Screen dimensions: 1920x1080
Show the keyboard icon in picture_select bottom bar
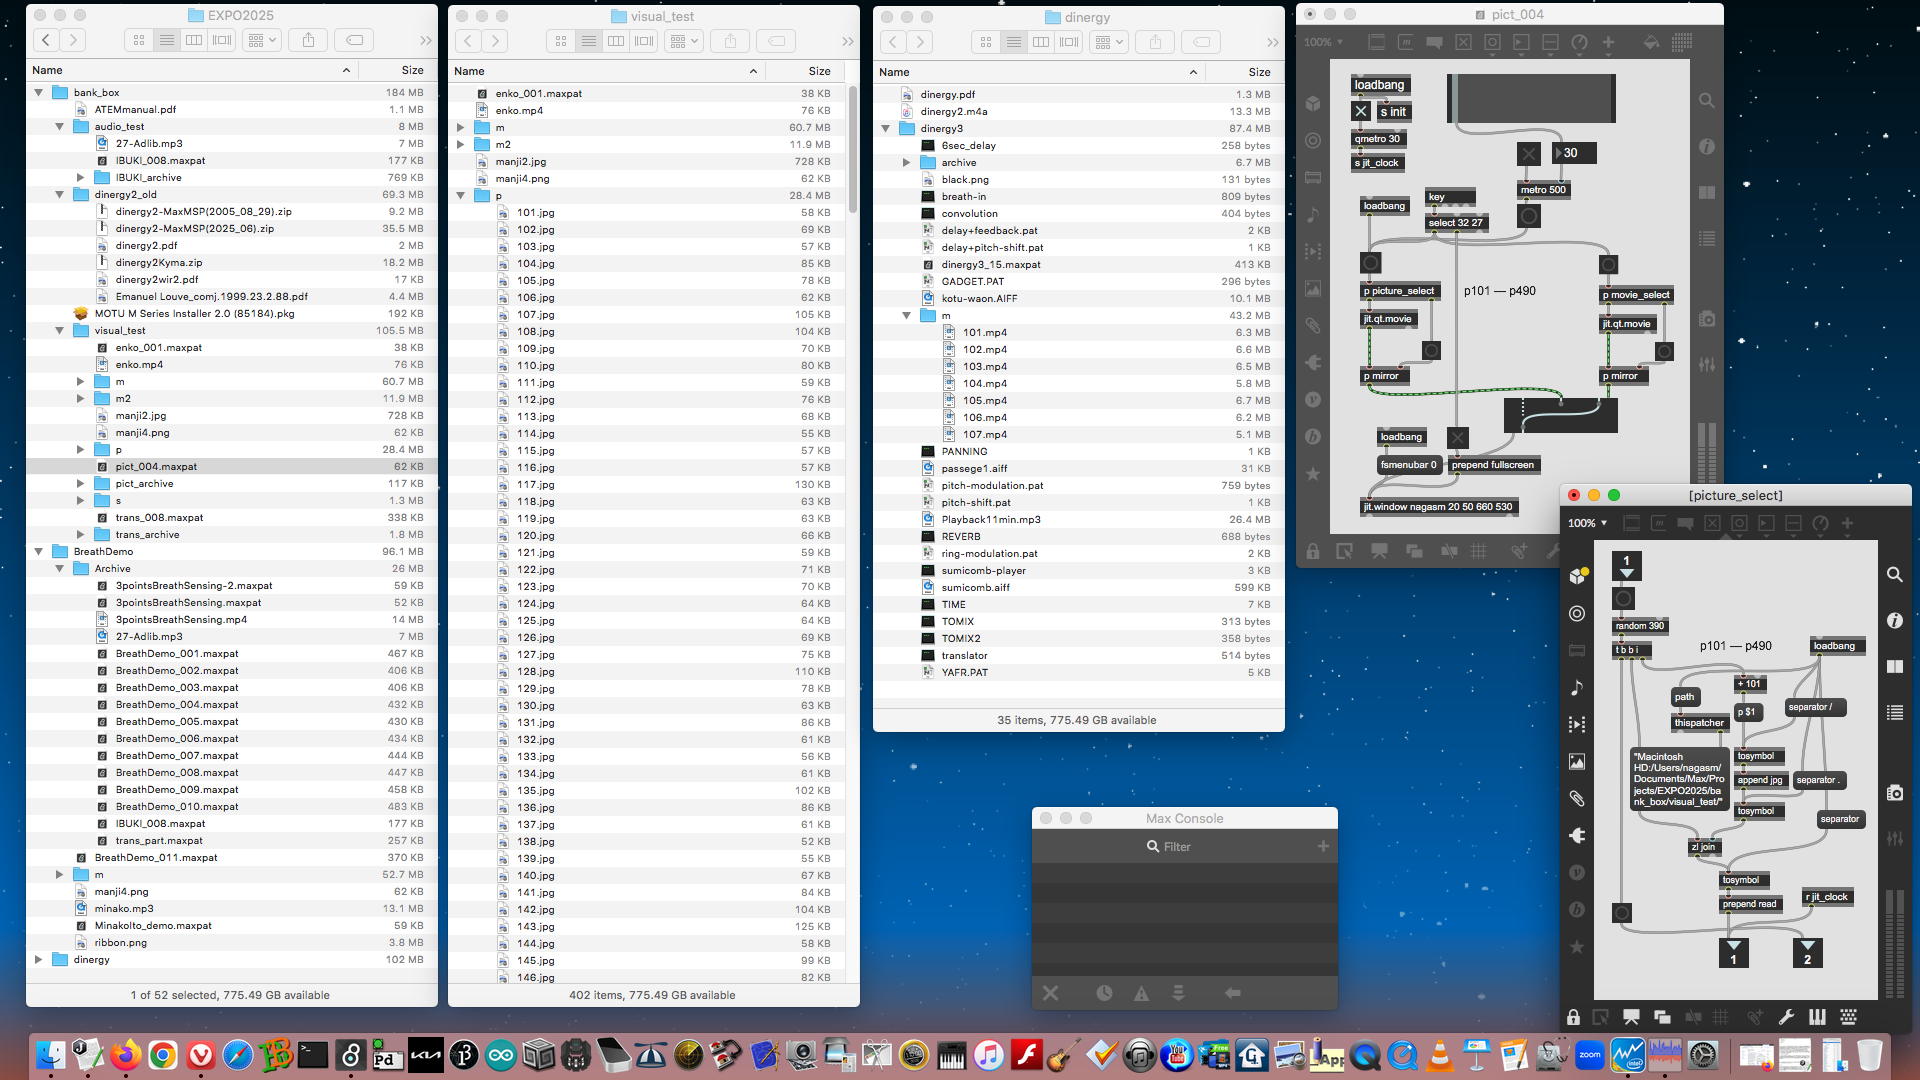(1848, 1017)
